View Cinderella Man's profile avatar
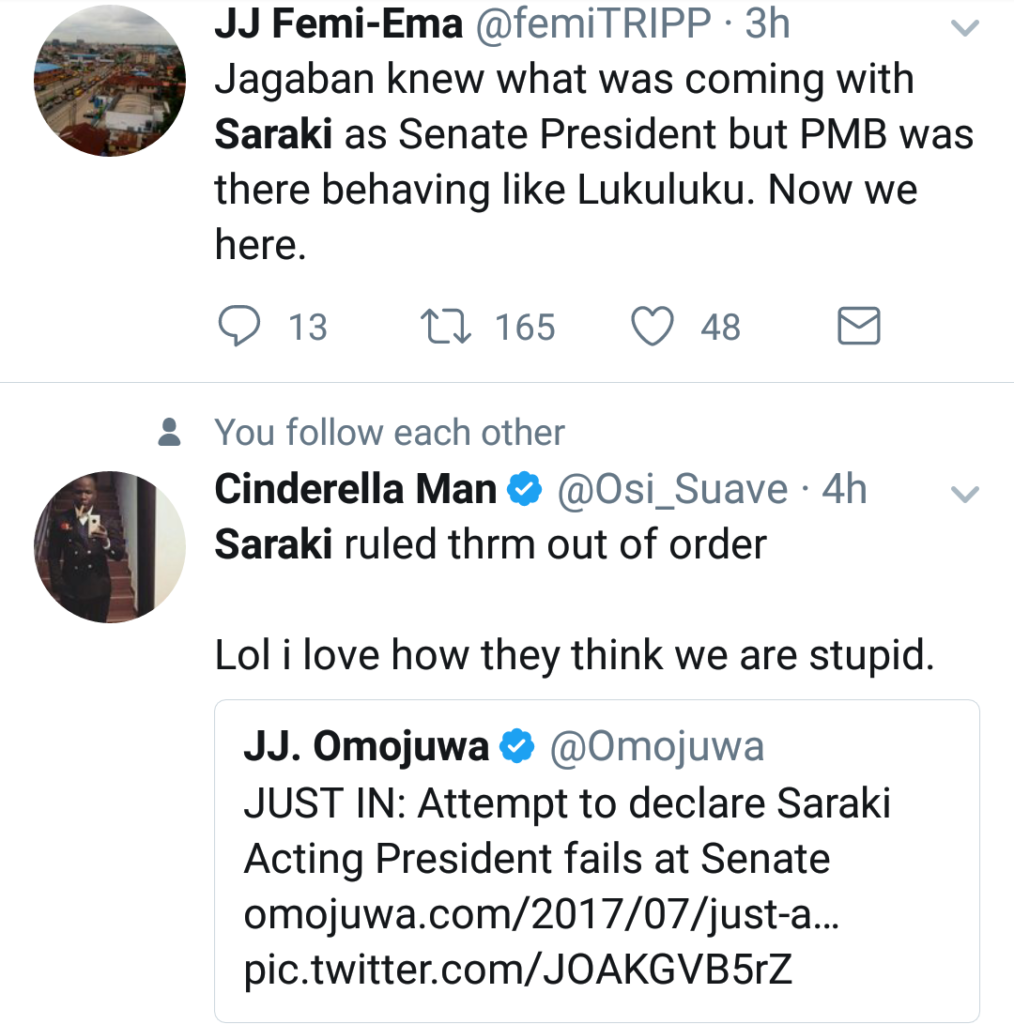Screen dimensions: 1014x1024 point(110,546)
